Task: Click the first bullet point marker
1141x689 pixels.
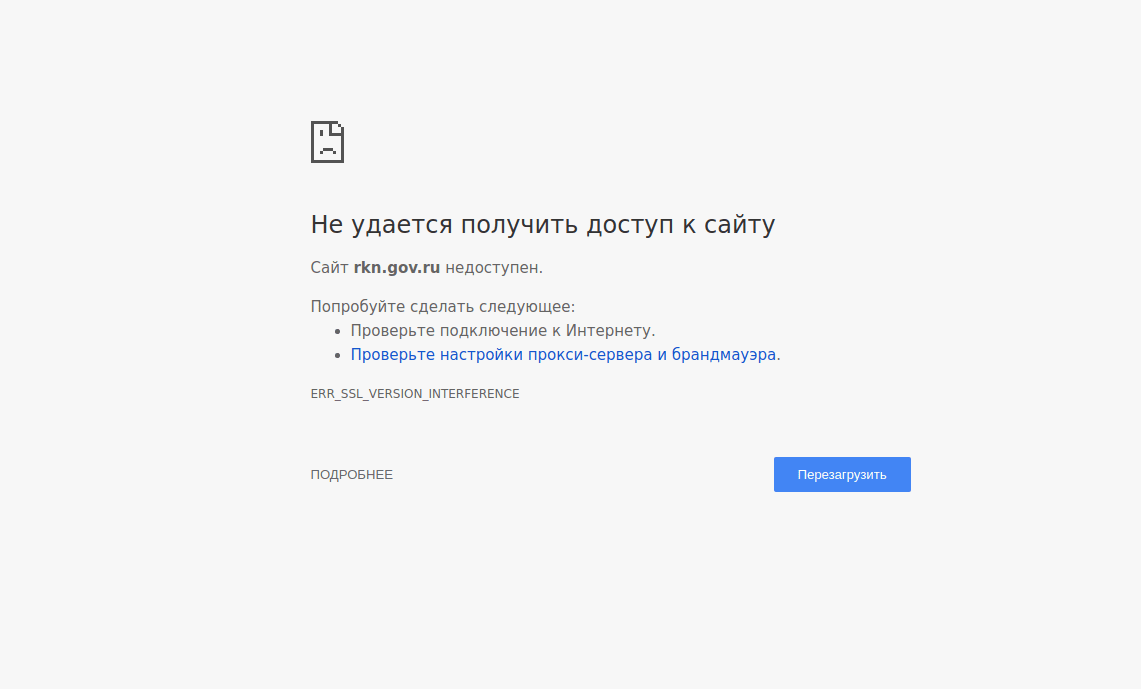Action: [x=338, y=330]
